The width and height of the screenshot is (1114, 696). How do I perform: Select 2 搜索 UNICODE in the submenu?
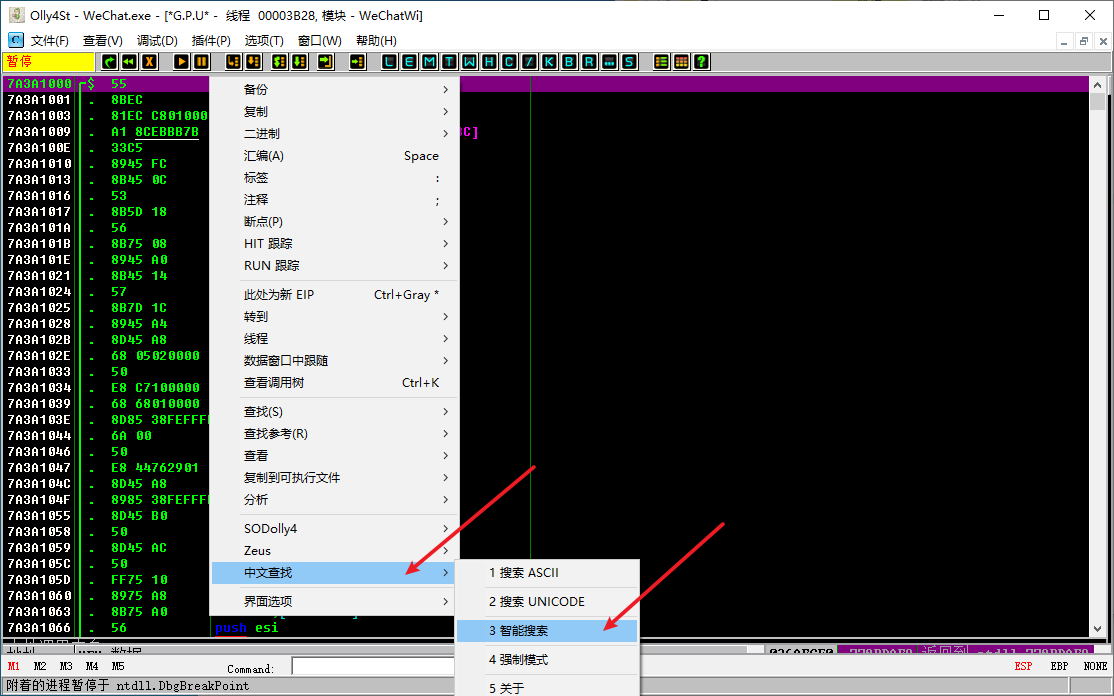point(546,602)
